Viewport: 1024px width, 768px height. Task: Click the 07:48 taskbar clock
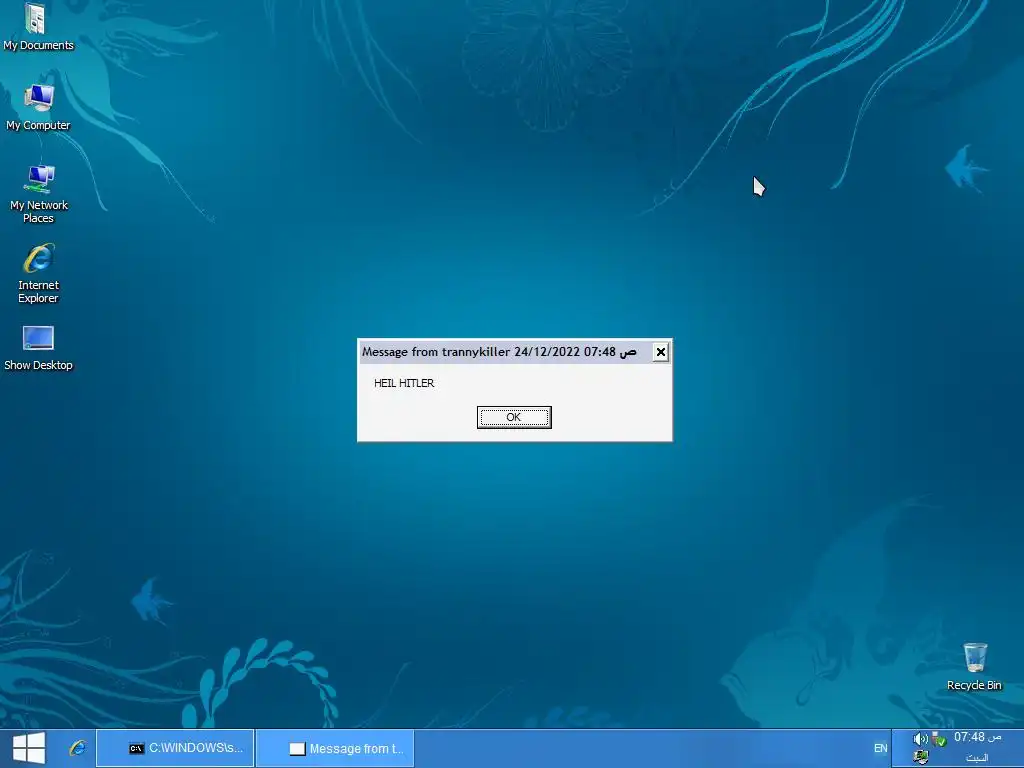tap(977, 737)
